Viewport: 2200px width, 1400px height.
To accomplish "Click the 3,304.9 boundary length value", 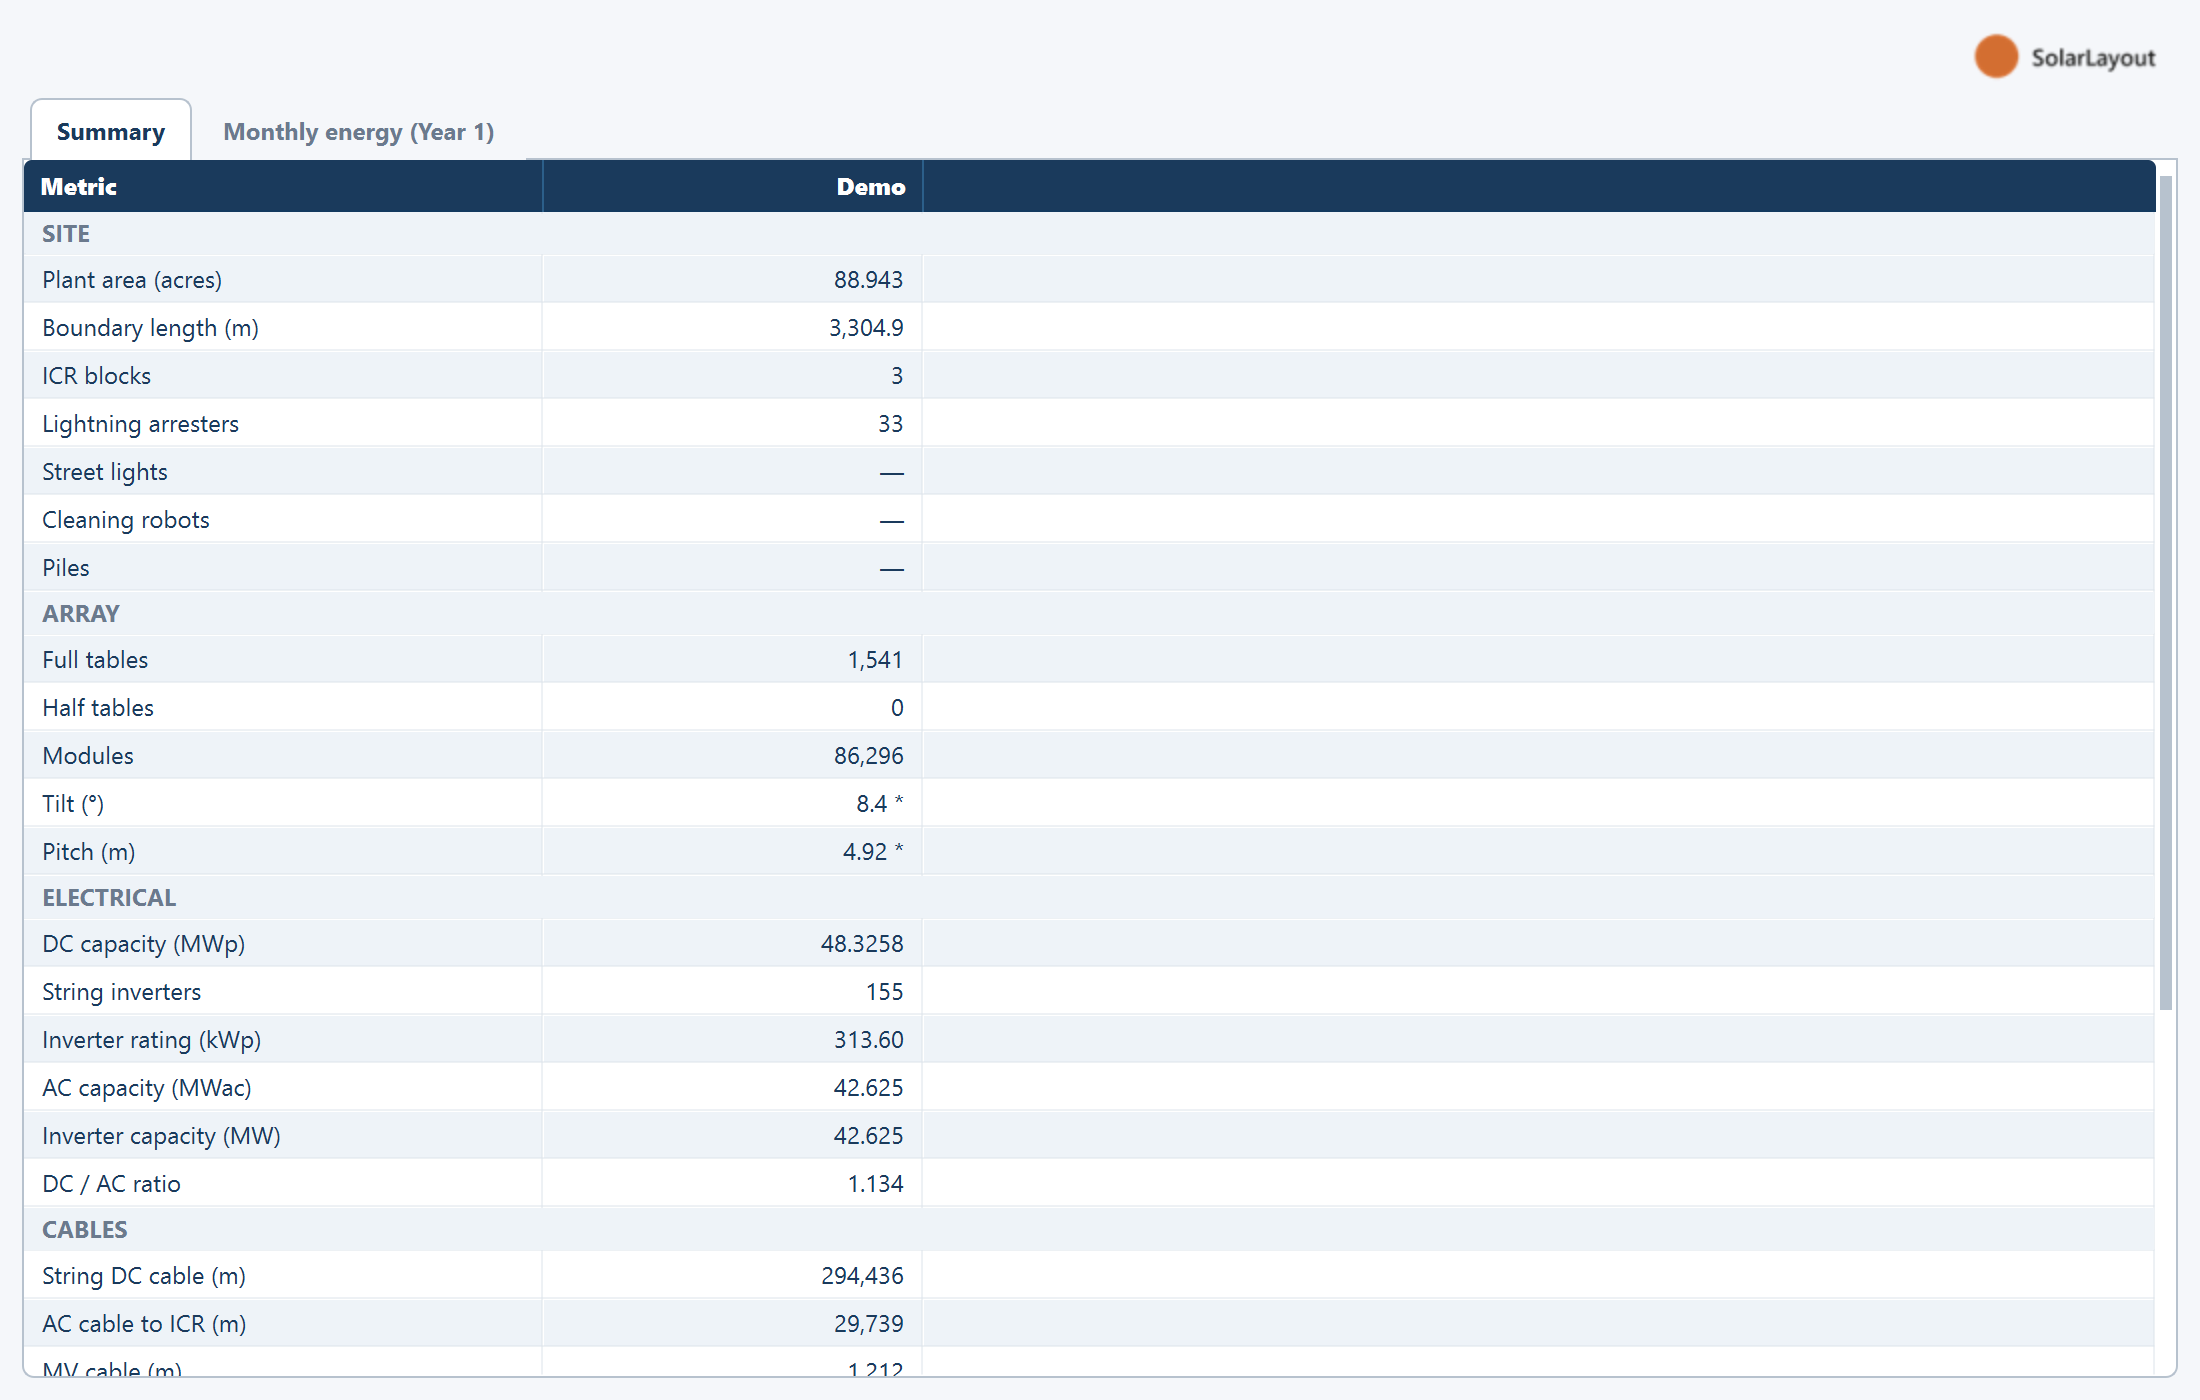I will click(x=866, y=328).
